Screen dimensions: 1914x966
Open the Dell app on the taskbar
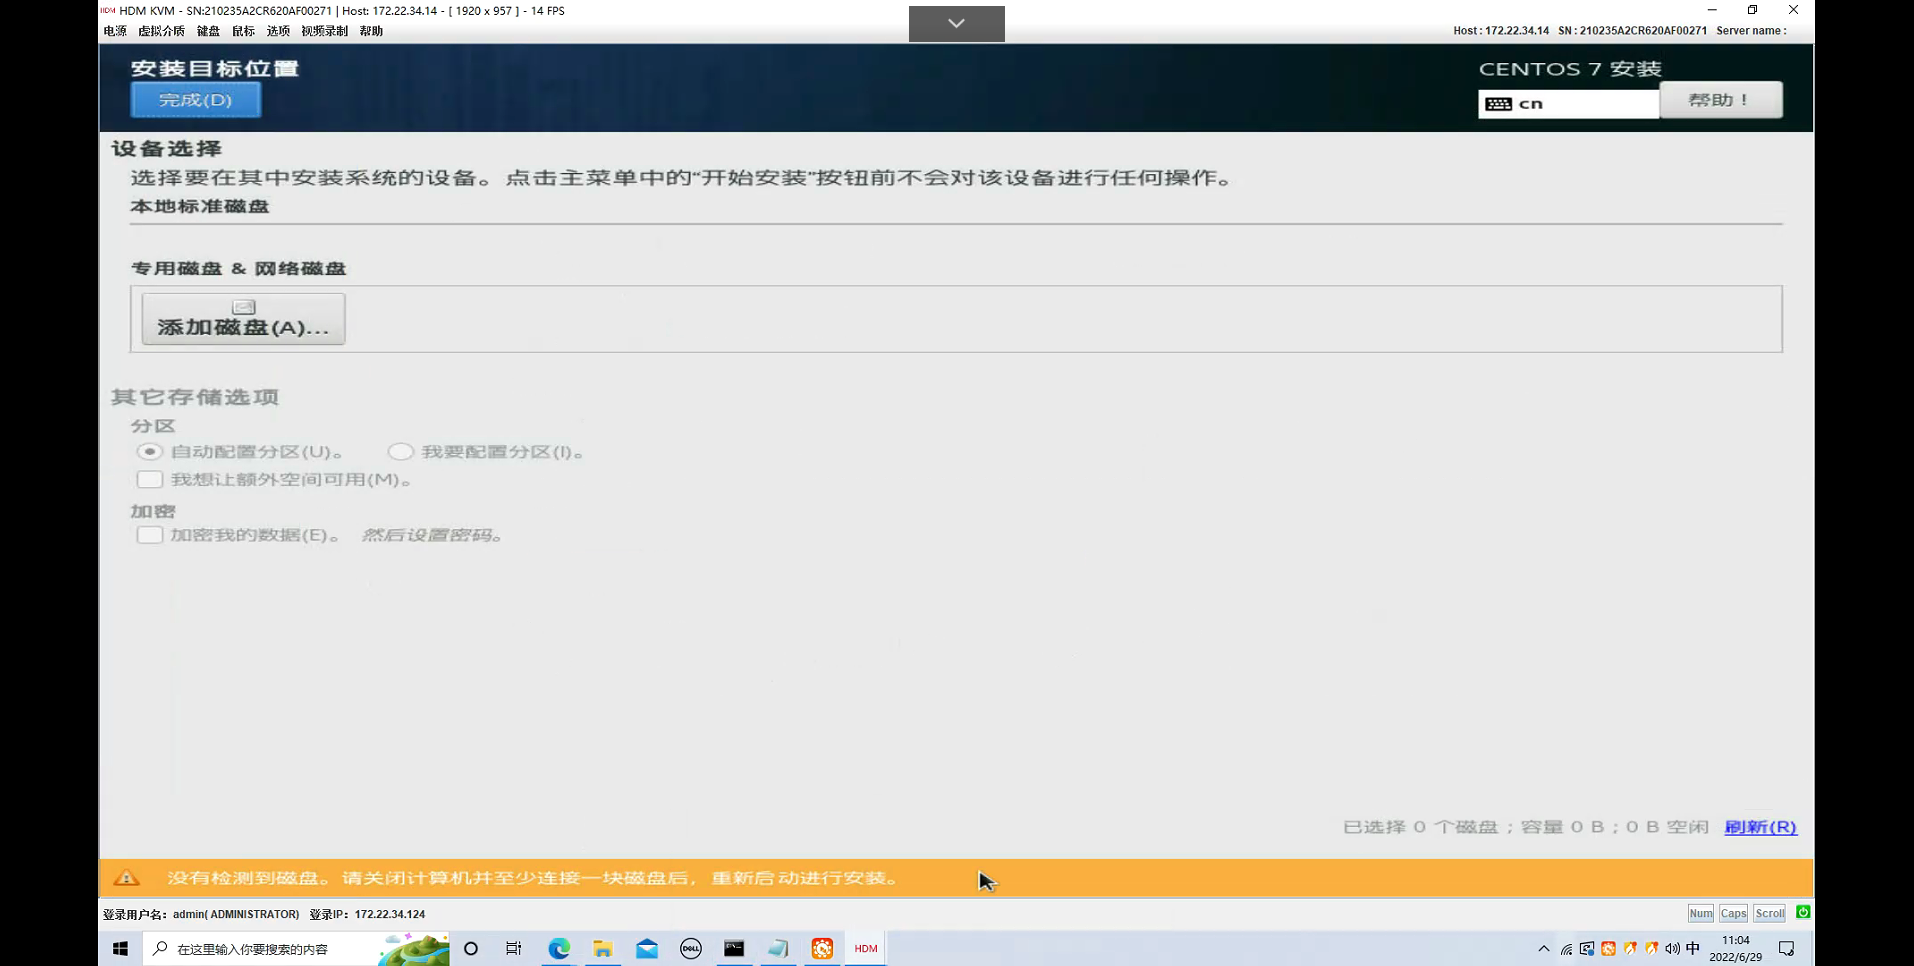click(691, 949)
